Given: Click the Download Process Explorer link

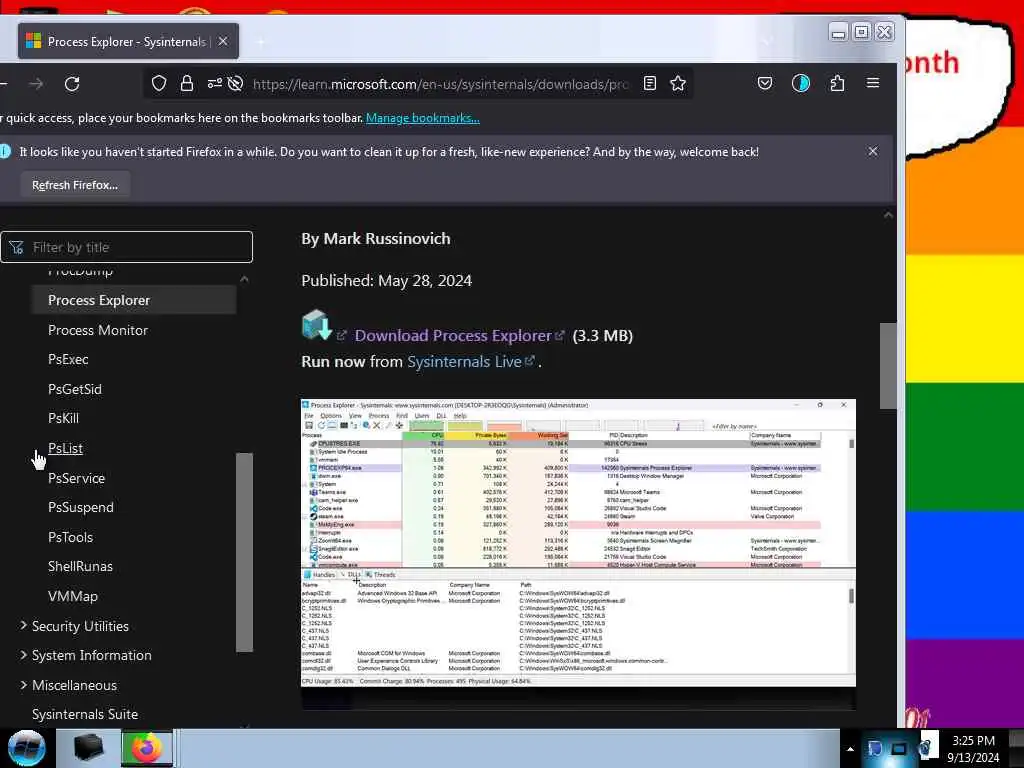Looking at the screenshot, I should point(453,336).
